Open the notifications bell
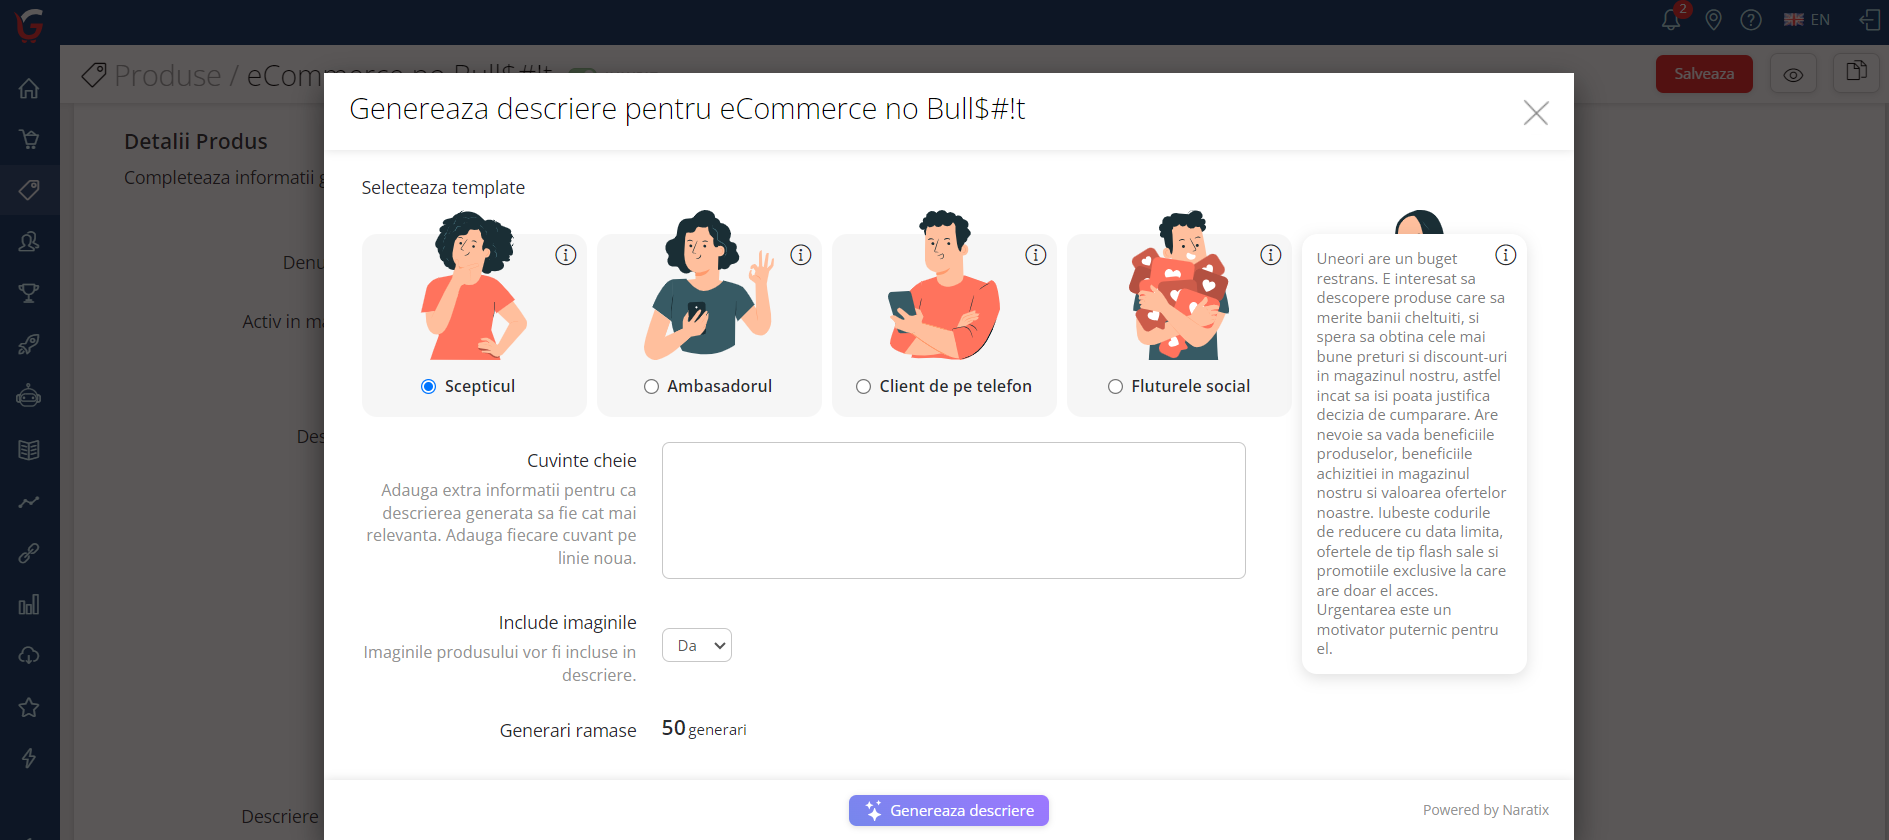1889x840 pixels. (x=1671, y=19)
